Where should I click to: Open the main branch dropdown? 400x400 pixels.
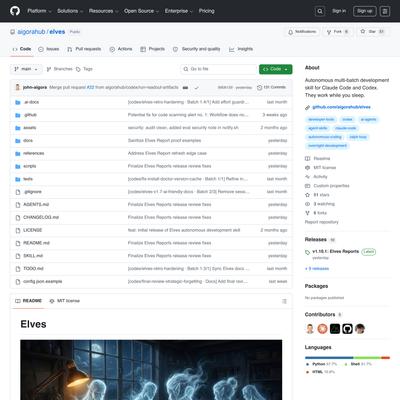26,69
